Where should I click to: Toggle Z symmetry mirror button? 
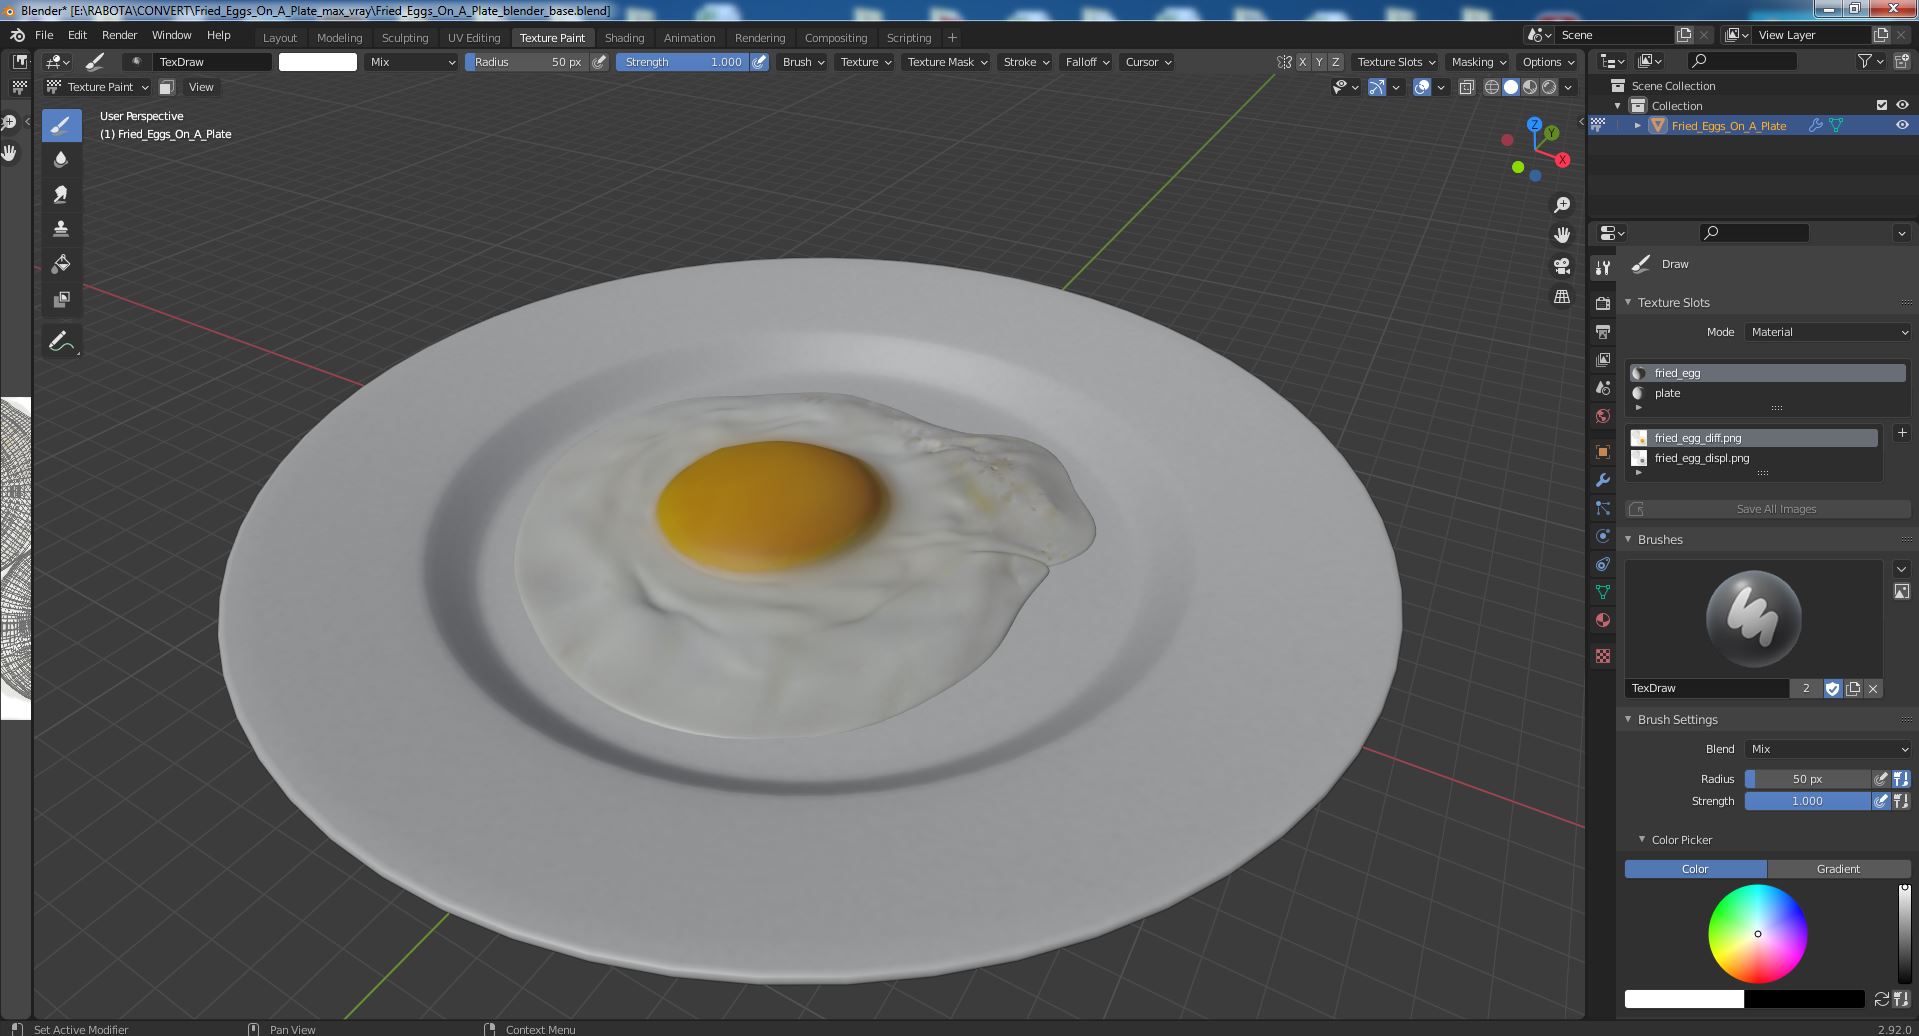point(1335,62)
